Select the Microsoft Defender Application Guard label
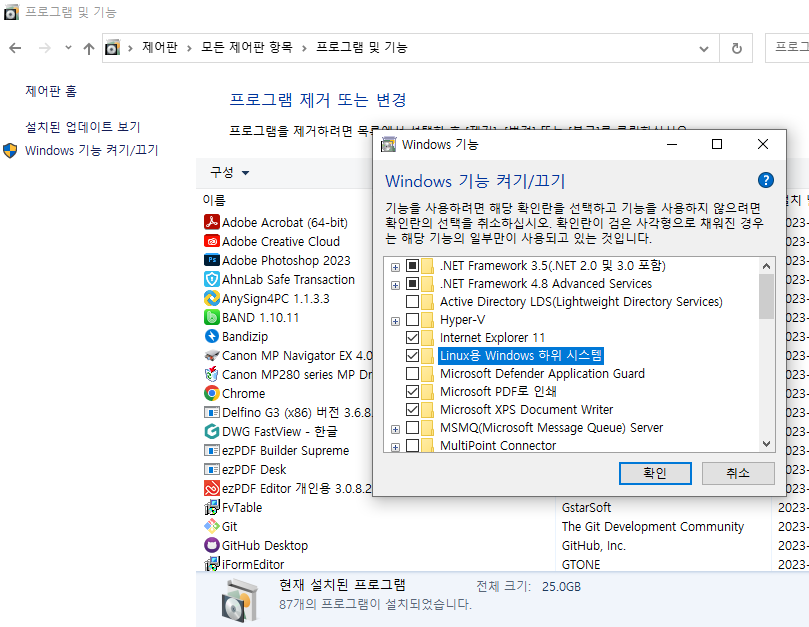 pyautogui.click(x=542, y=374)
